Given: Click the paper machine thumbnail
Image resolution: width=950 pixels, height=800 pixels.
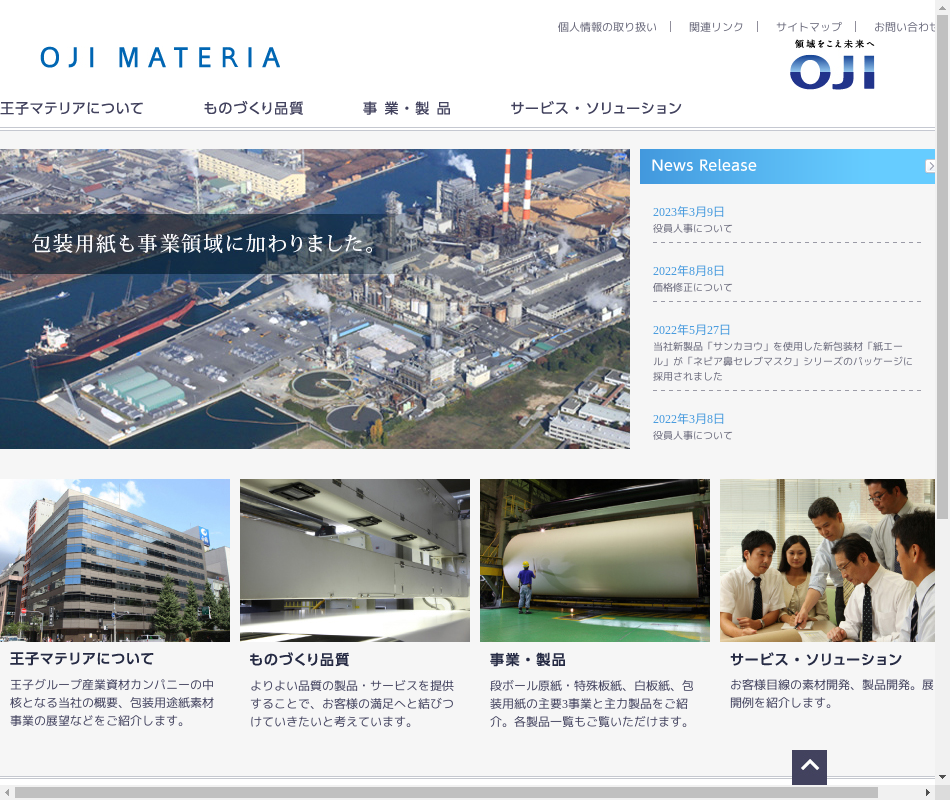Looking at the screenshot, I should point(355,561).
